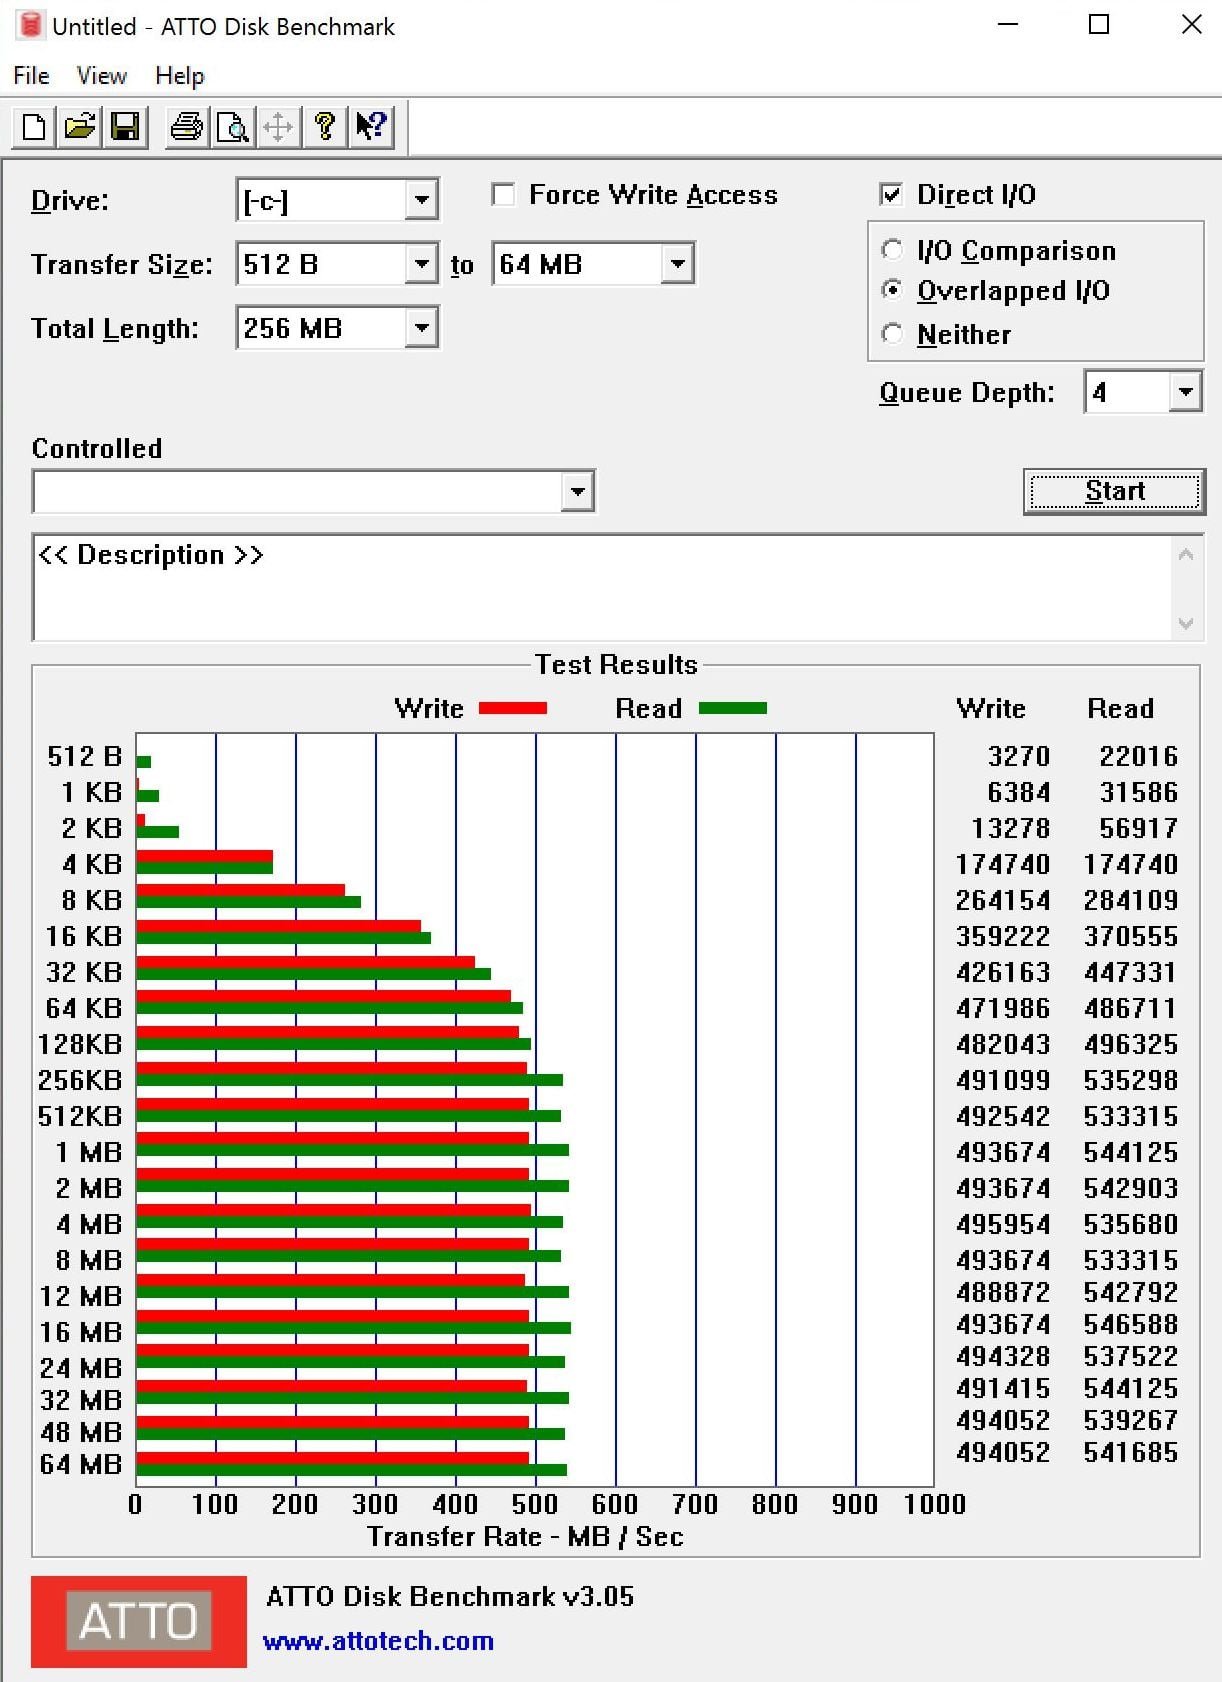The width and height of the screenshot is (1222, 1682).
Task: Open the Queue Depth dropdown
Action: (x=1185, y=392)
